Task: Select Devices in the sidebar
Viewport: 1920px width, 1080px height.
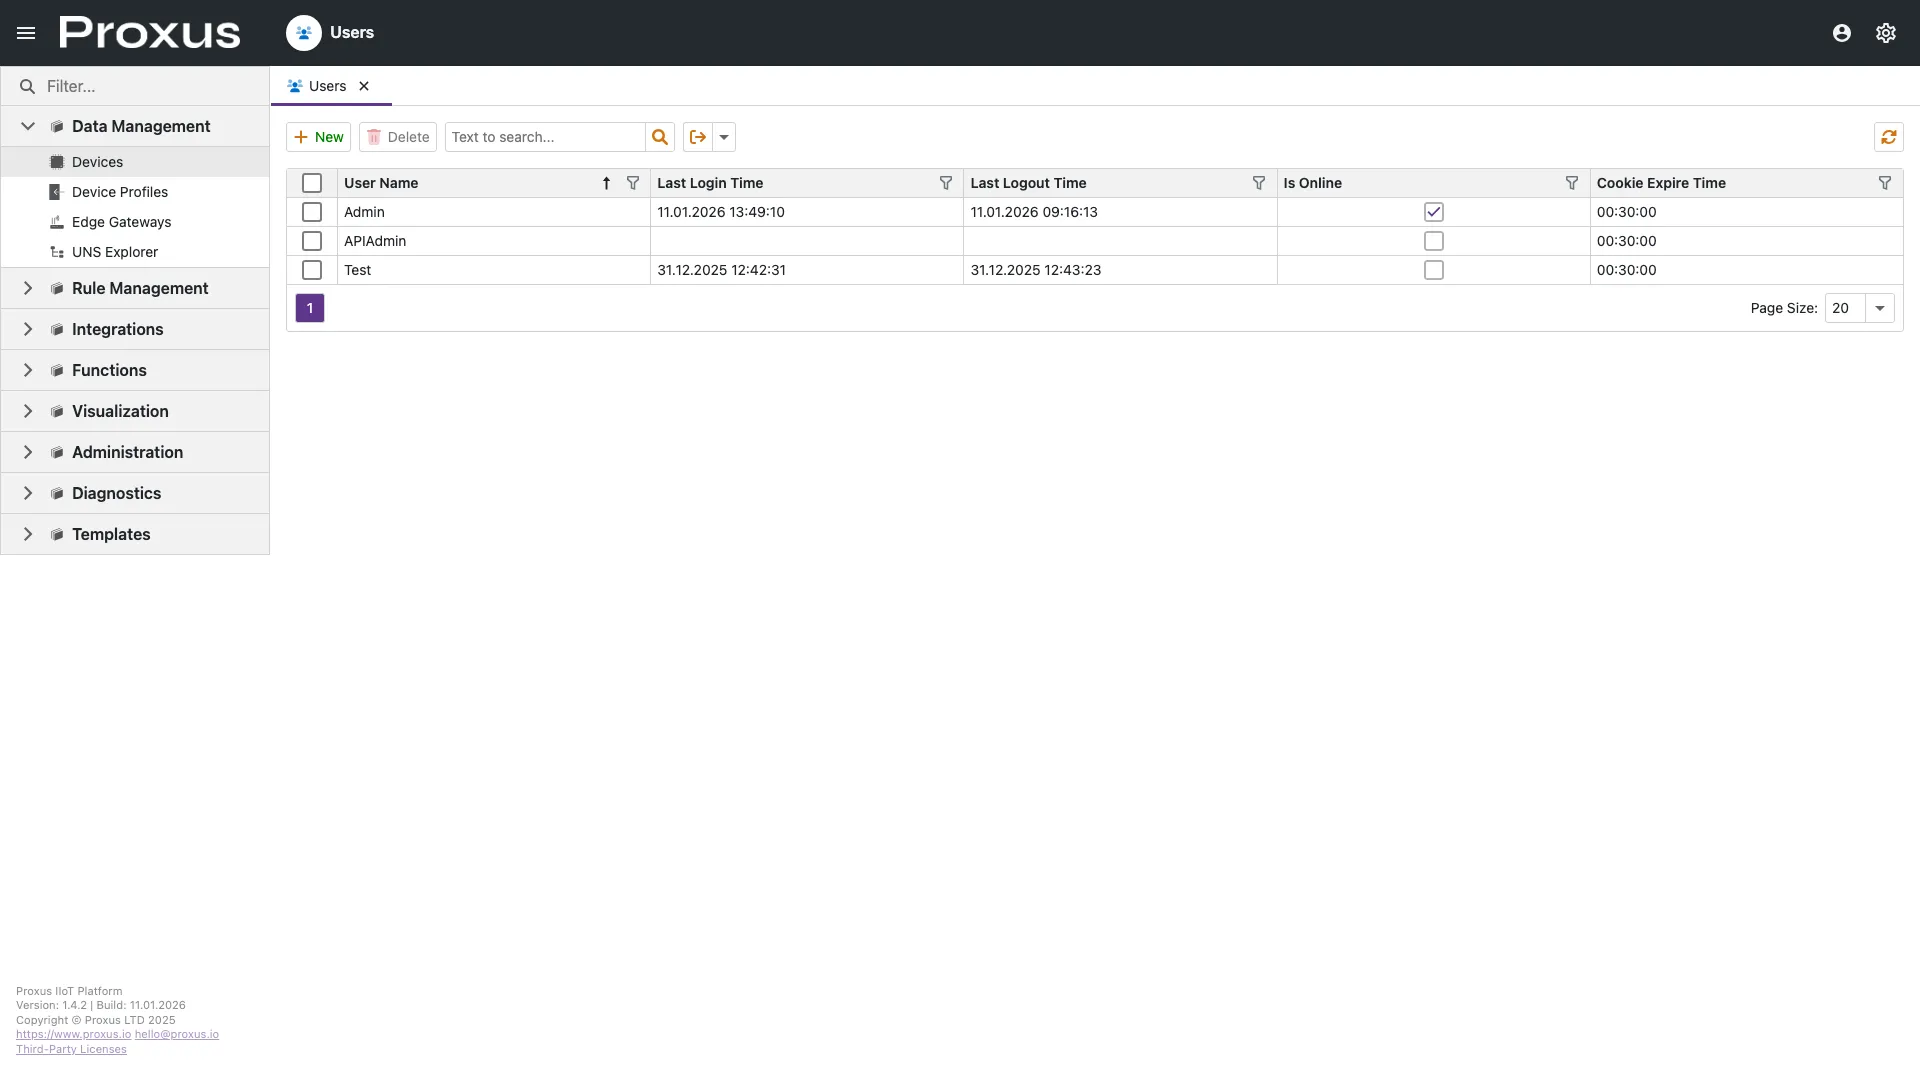Action: coord(97,161)
